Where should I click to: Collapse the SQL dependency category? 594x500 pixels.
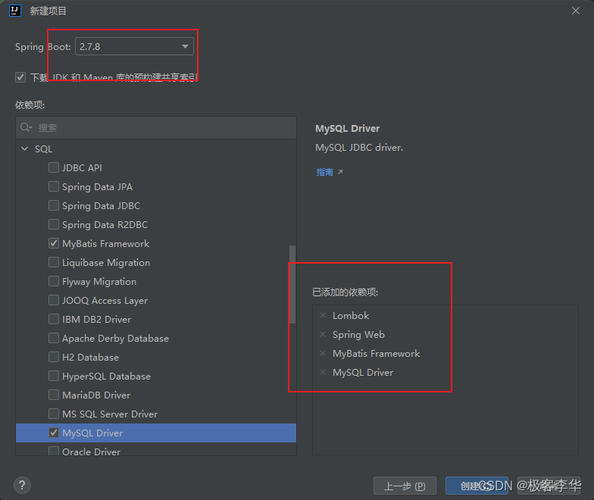pos(25,149)
